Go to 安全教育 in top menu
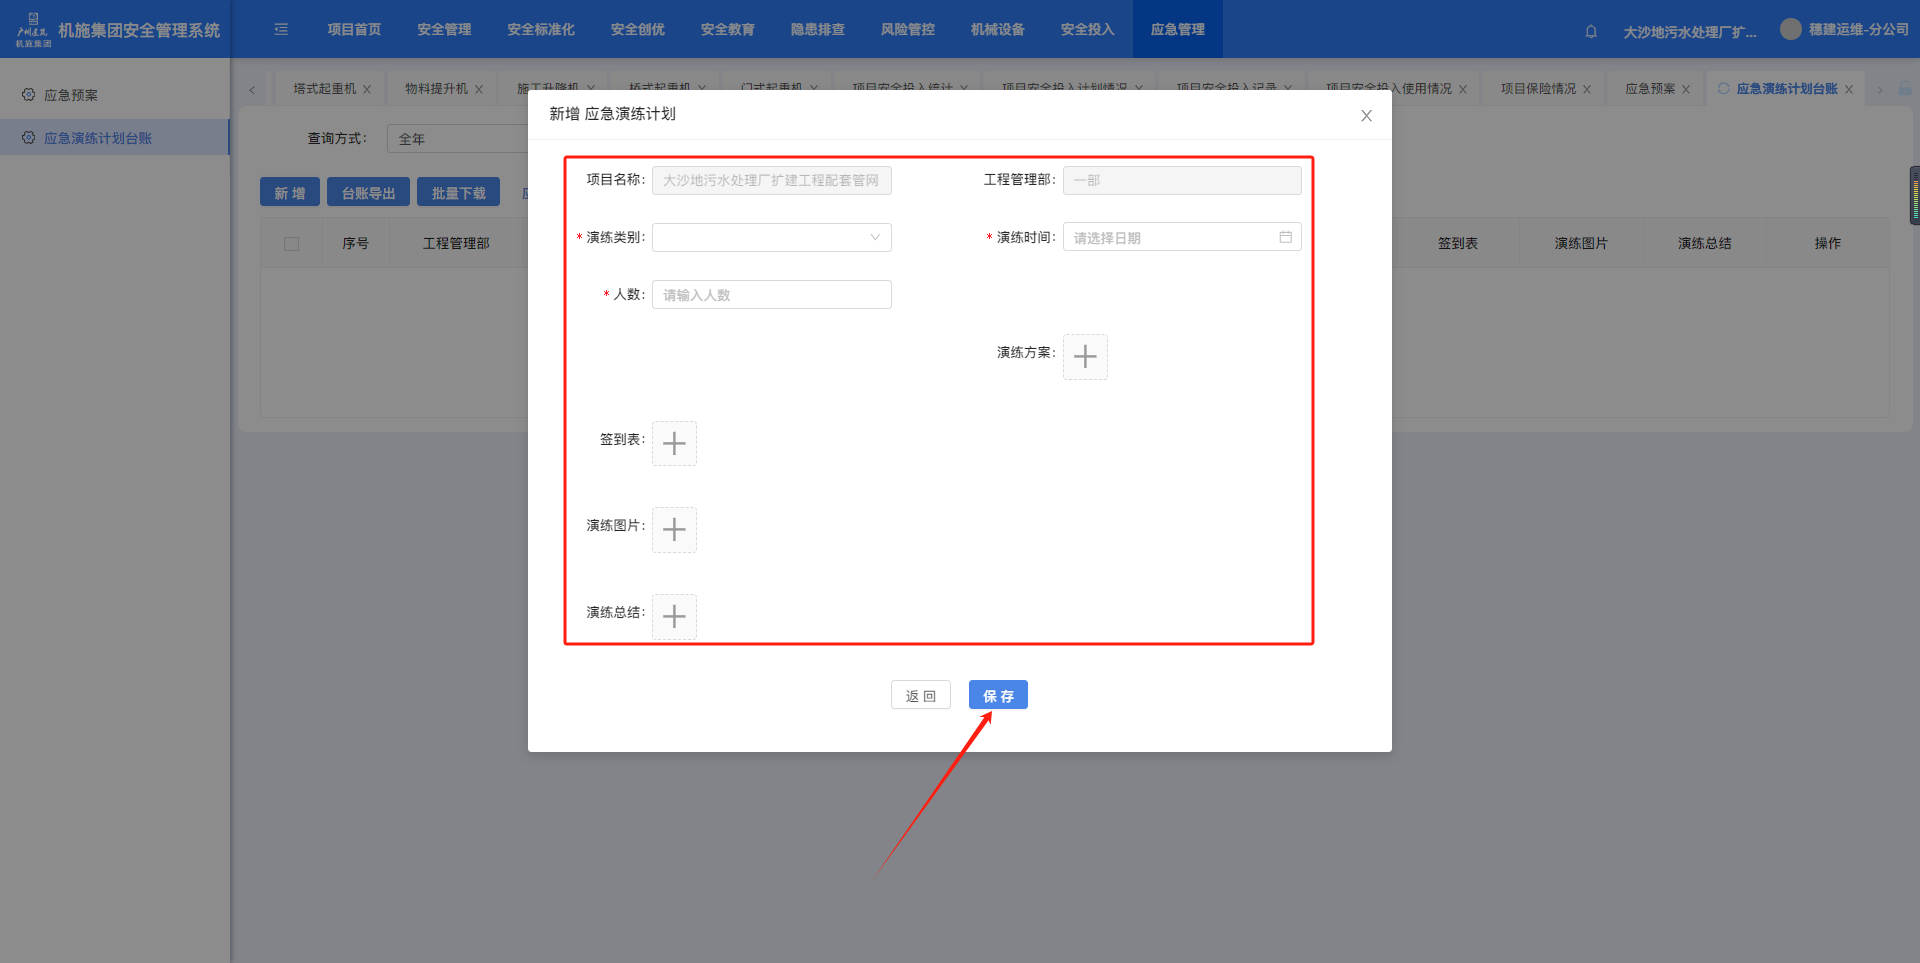The width and height of the screenshot is (1920, 963). 727,30
